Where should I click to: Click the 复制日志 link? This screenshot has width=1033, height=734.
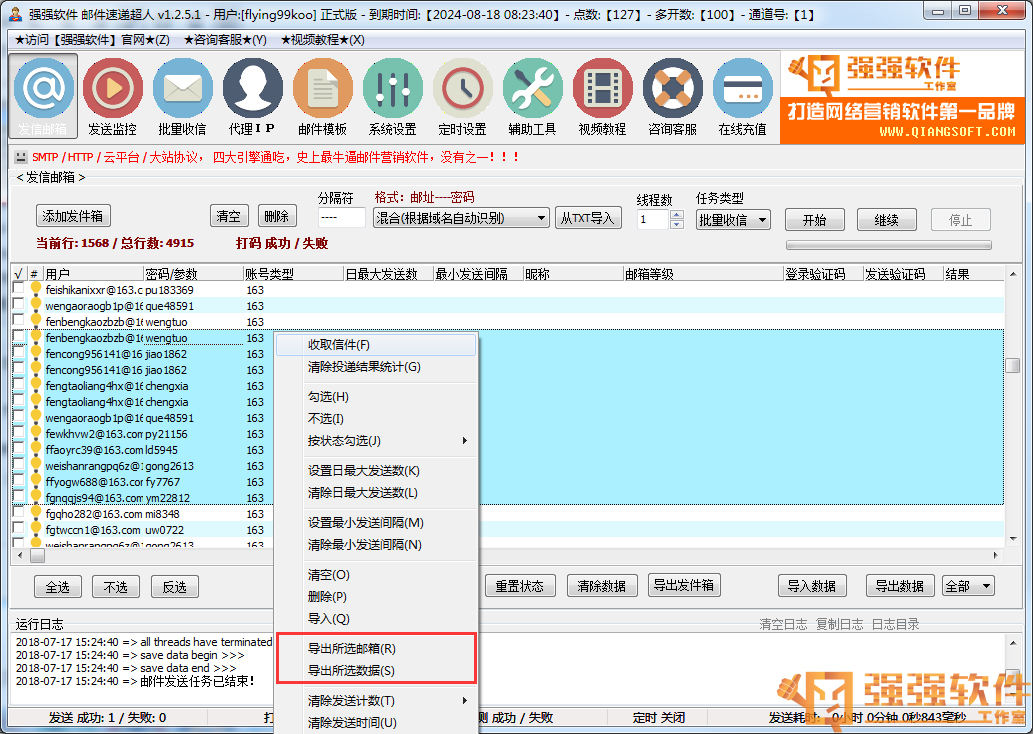839,624
